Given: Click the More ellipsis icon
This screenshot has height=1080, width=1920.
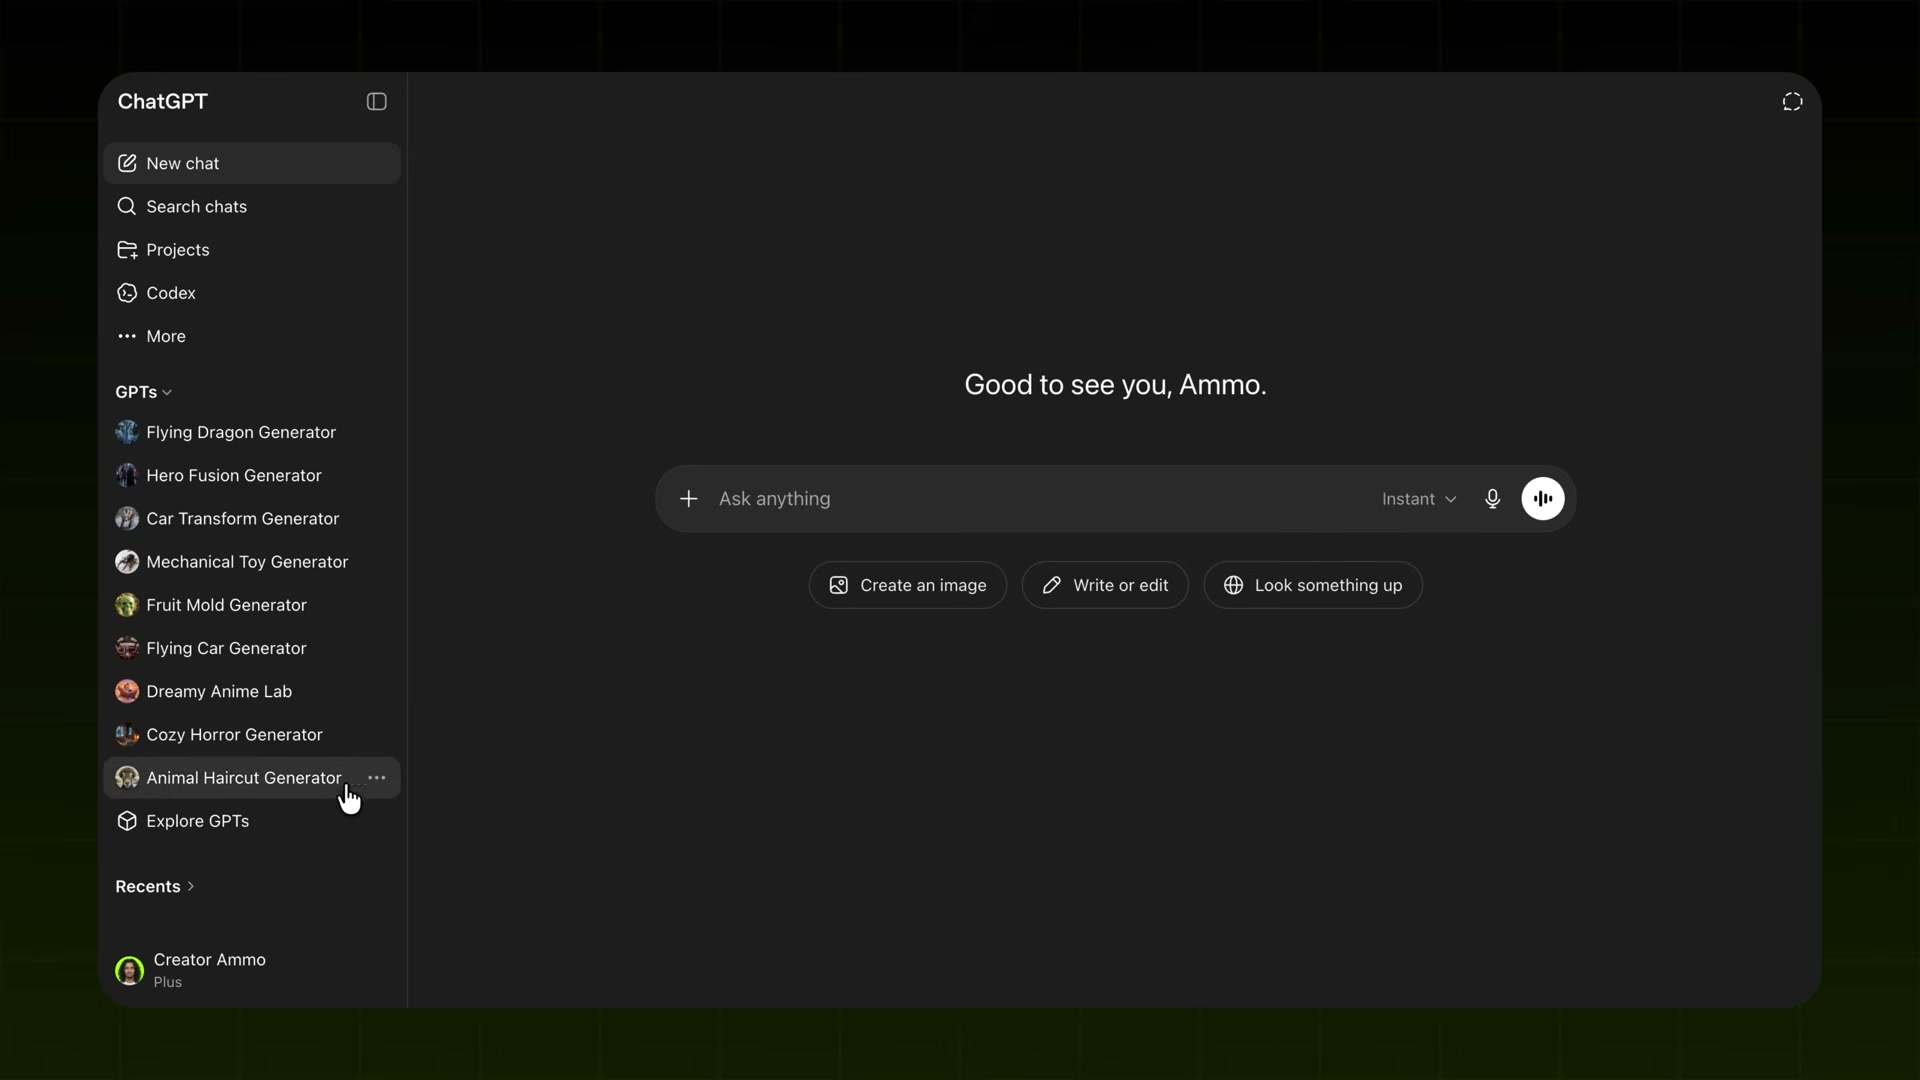Looking at the screenshot, I should click(127, 336).
